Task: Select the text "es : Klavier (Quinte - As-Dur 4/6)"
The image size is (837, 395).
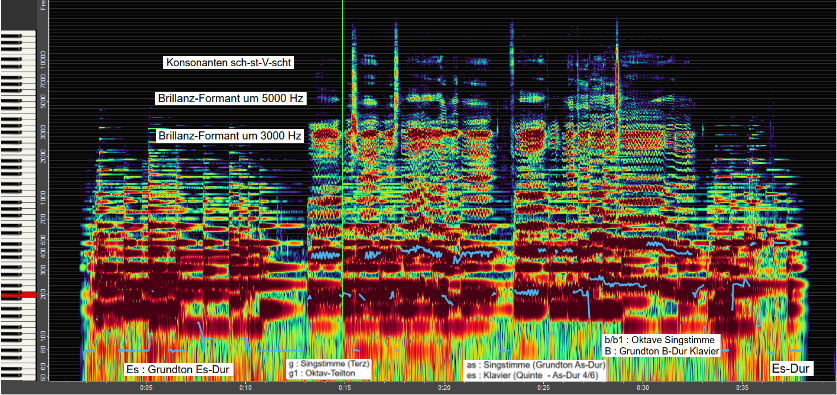Action: [x=534, y=375]
